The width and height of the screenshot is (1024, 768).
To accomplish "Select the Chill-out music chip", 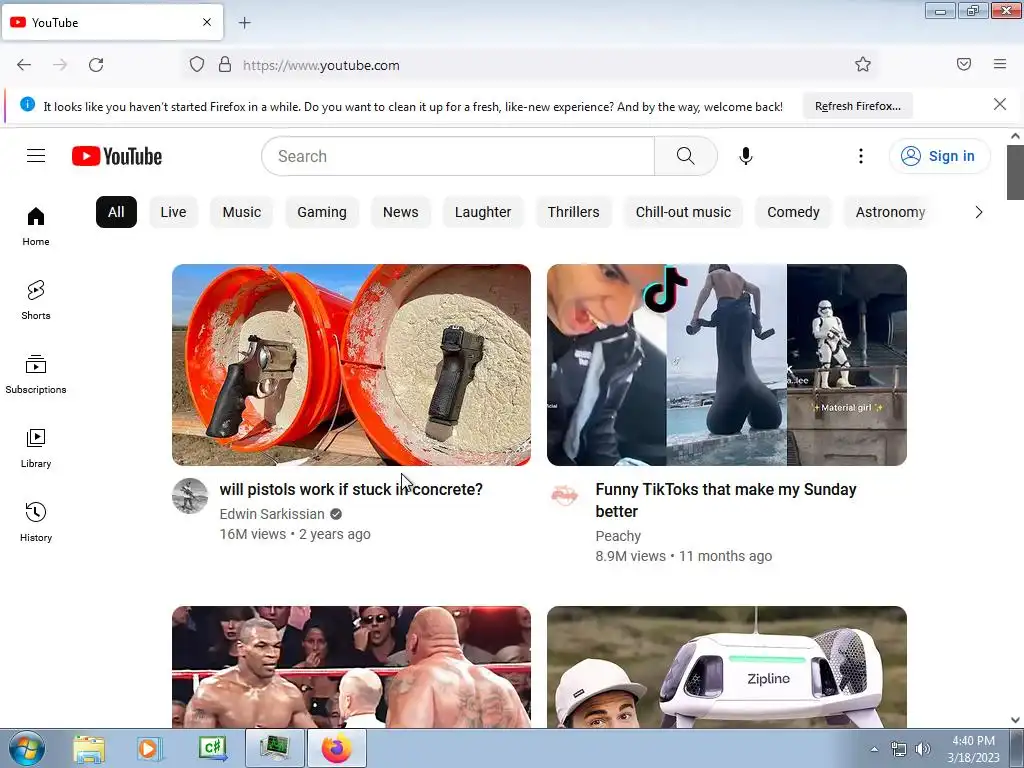I will pos(683,212).
